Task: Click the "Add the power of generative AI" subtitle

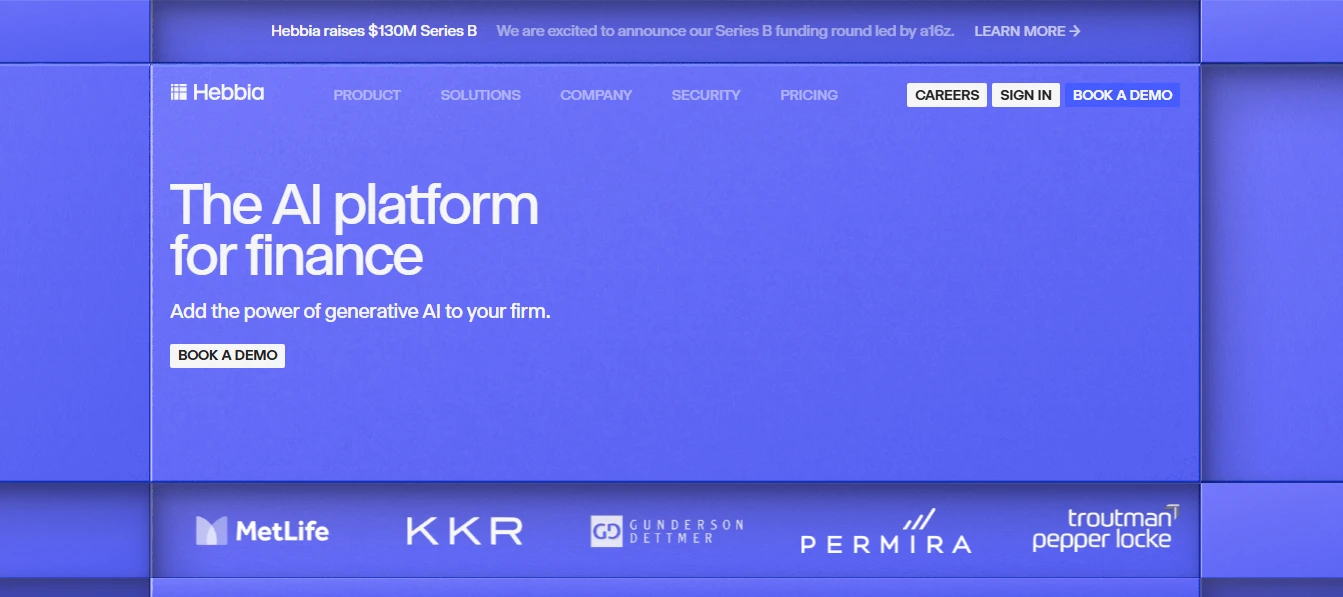Action: coord(360,311)
